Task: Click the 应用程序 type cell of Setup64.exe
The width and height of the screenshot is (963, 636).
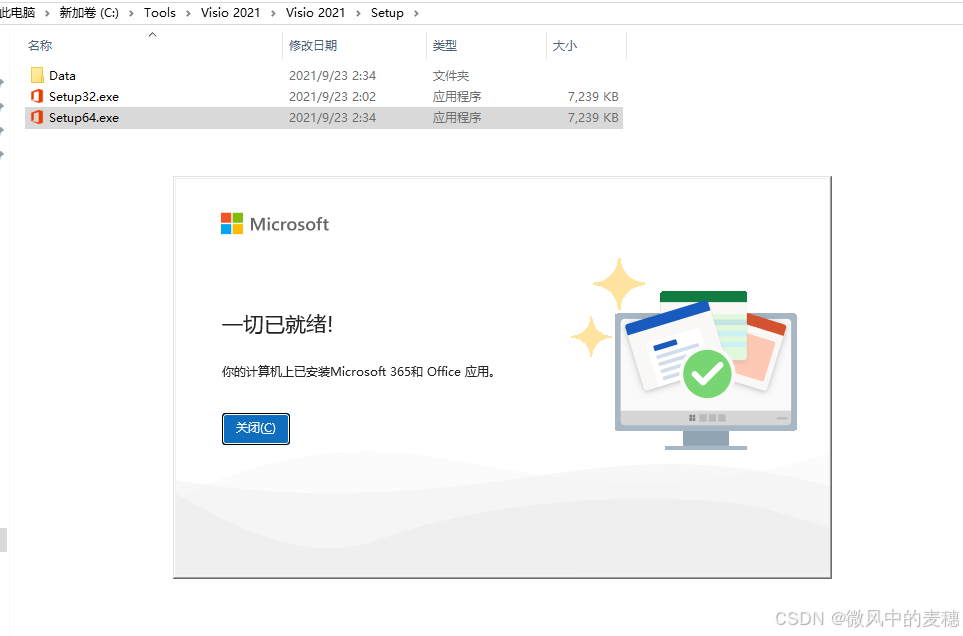Action: click(457, 117)
